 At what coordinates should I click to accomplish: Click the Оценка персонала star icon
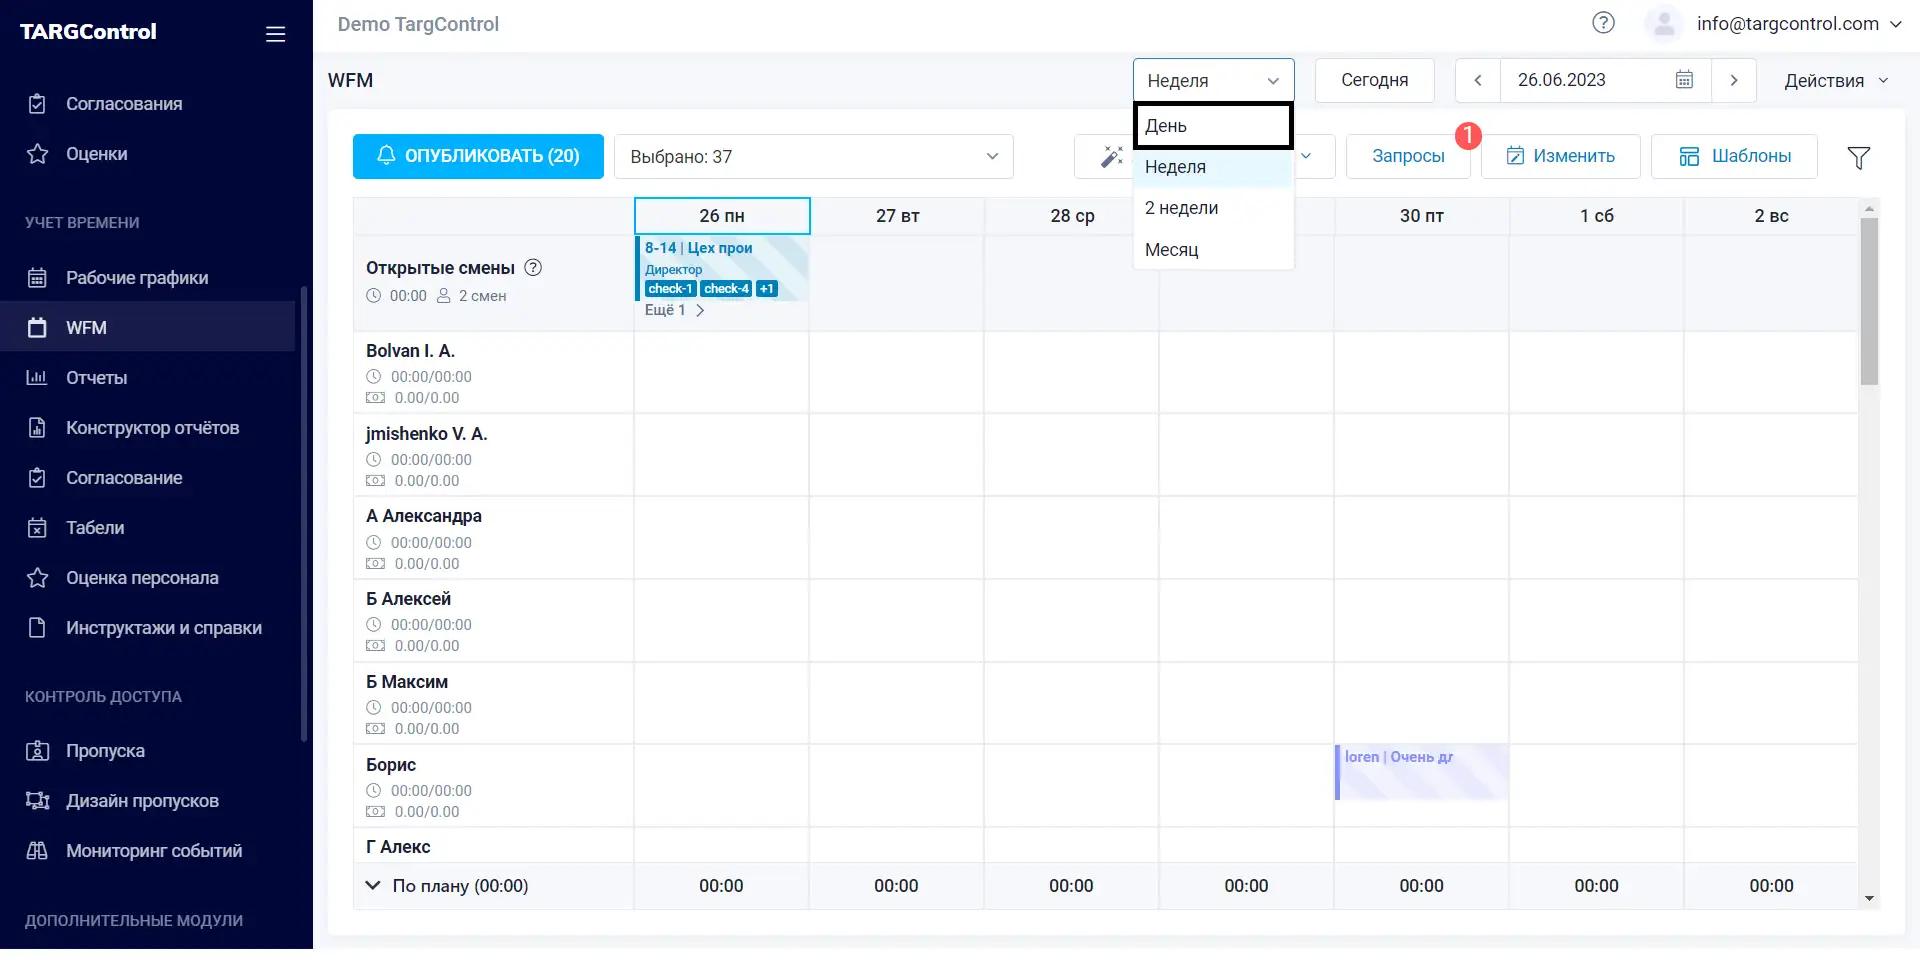tap(37, 578)
